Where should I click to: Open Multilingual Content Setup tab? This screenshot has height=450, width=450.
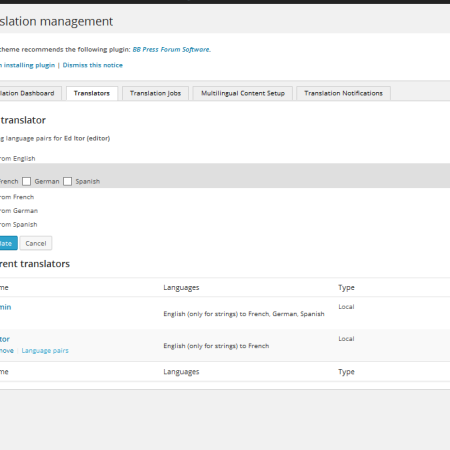click(x=243, y=93)
